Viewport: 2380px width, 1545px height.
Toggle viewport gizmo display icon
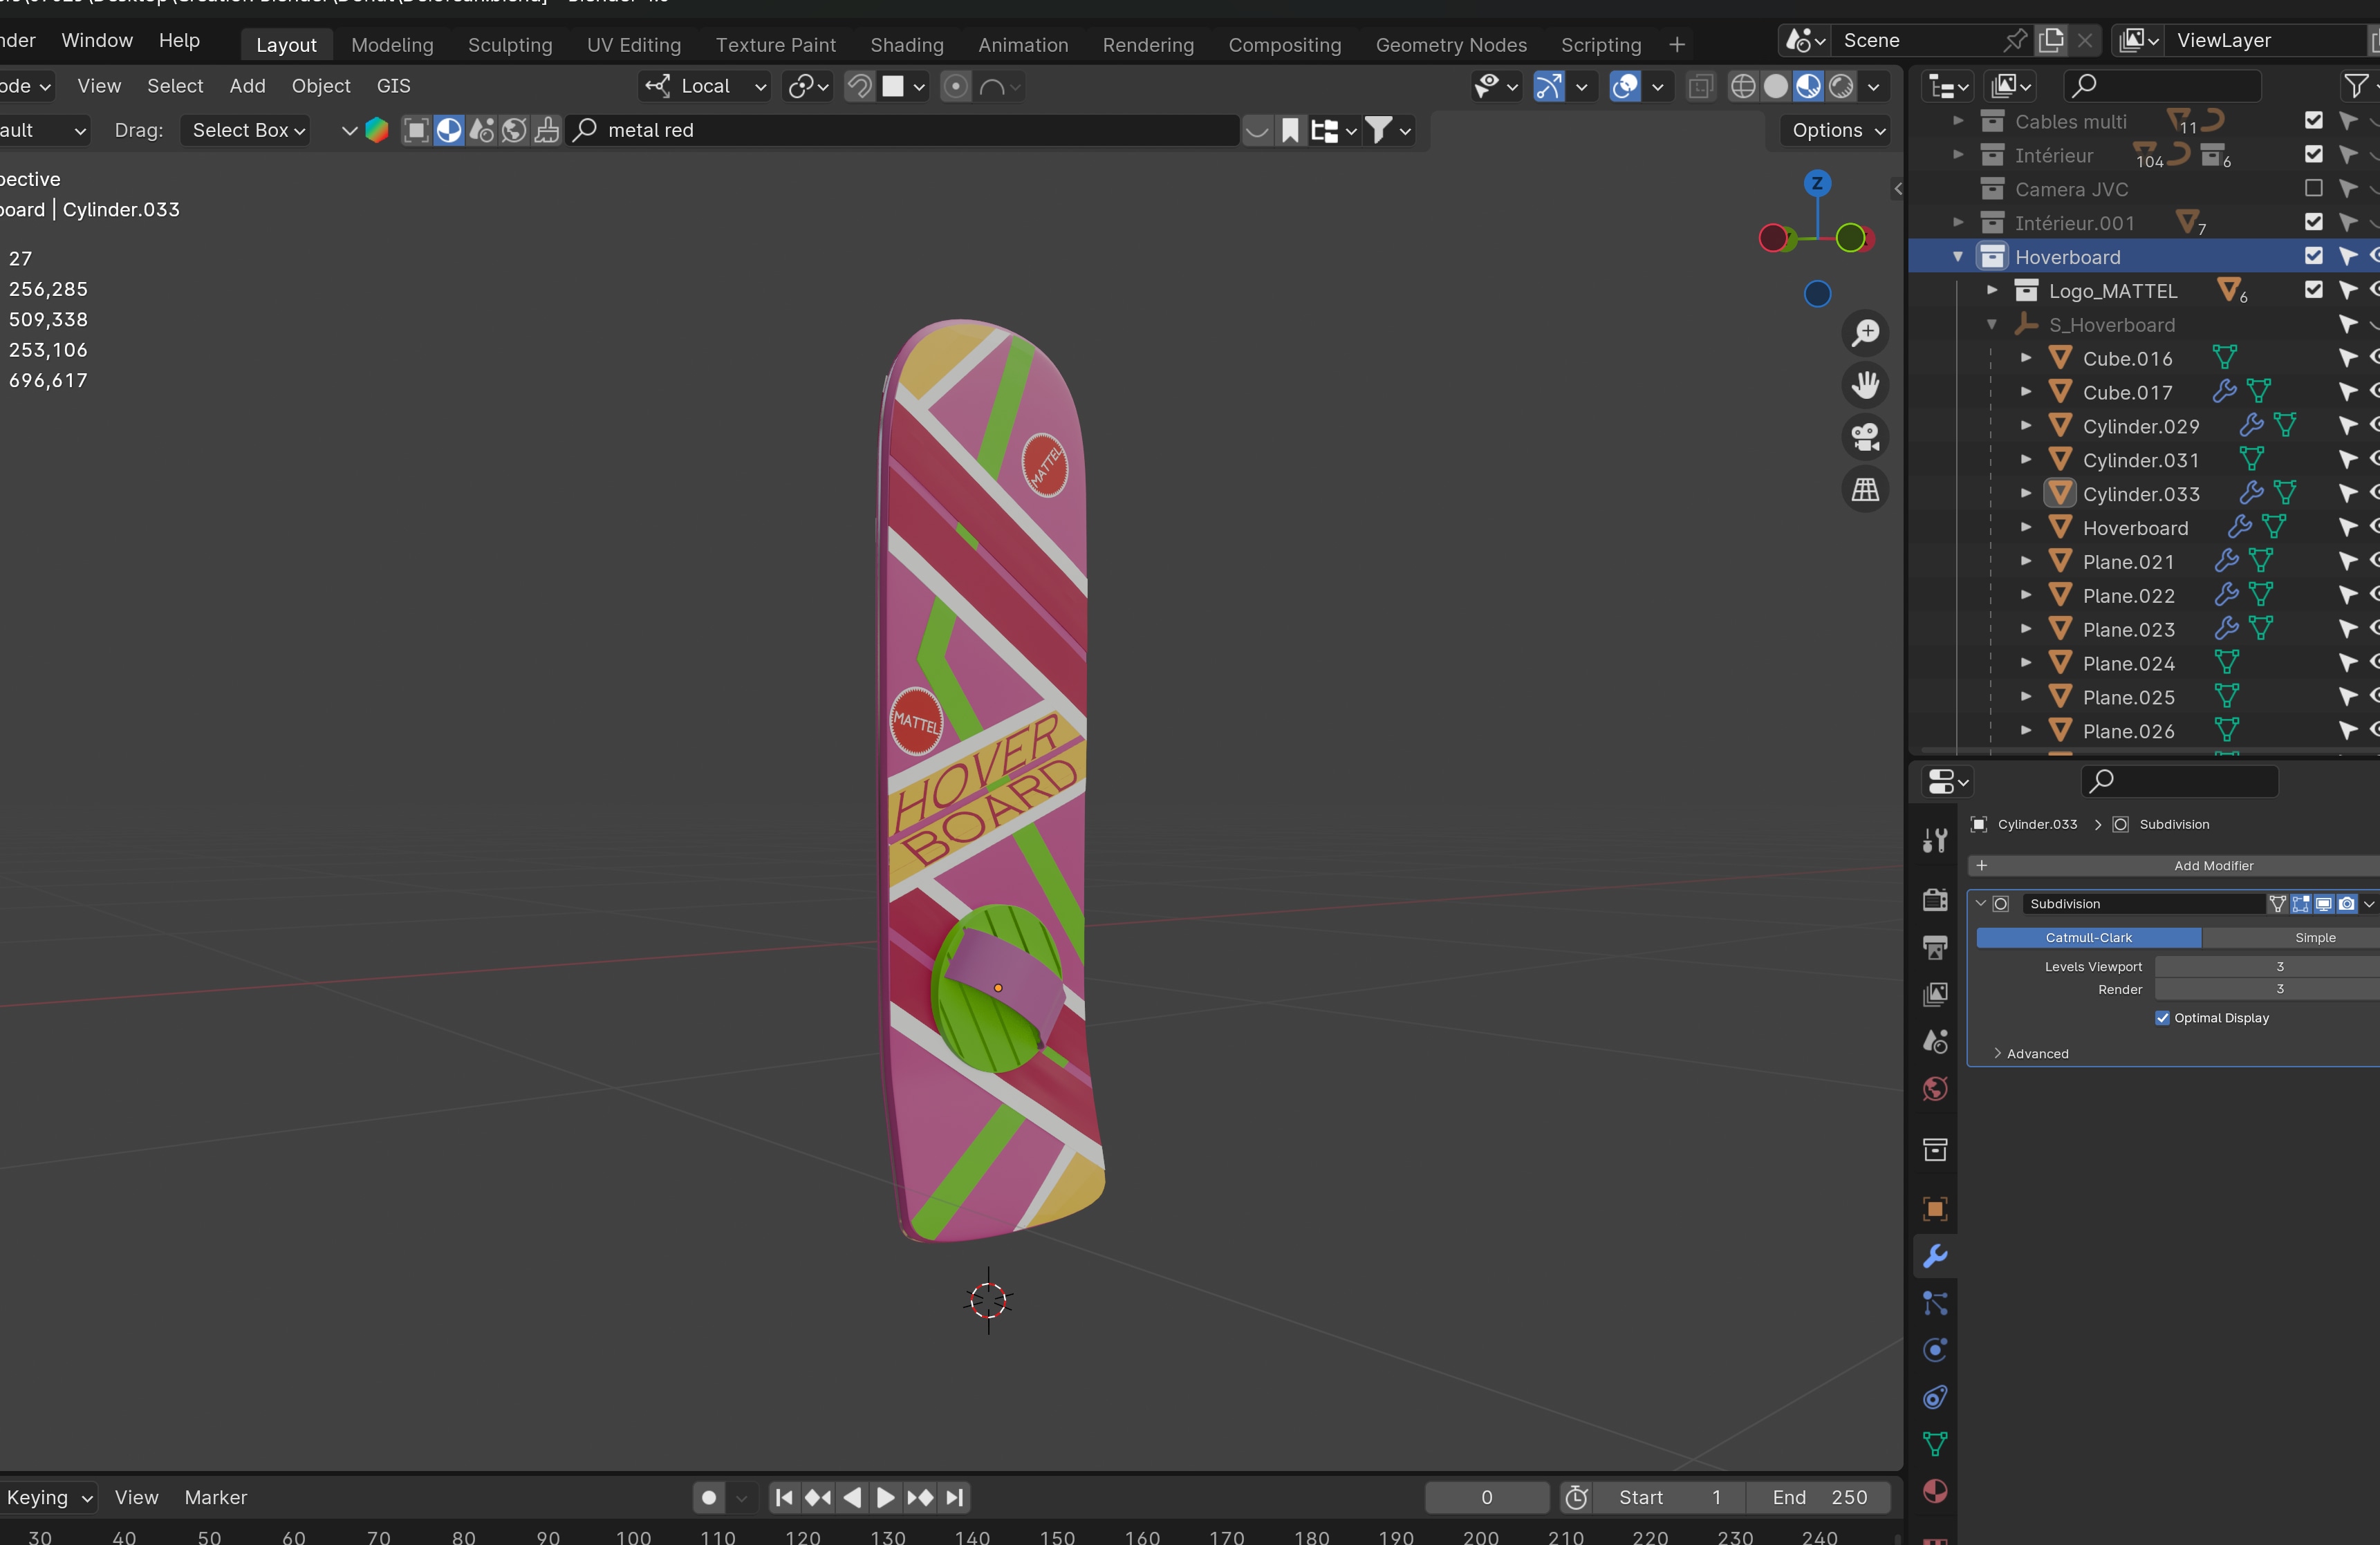point(1549,86)
